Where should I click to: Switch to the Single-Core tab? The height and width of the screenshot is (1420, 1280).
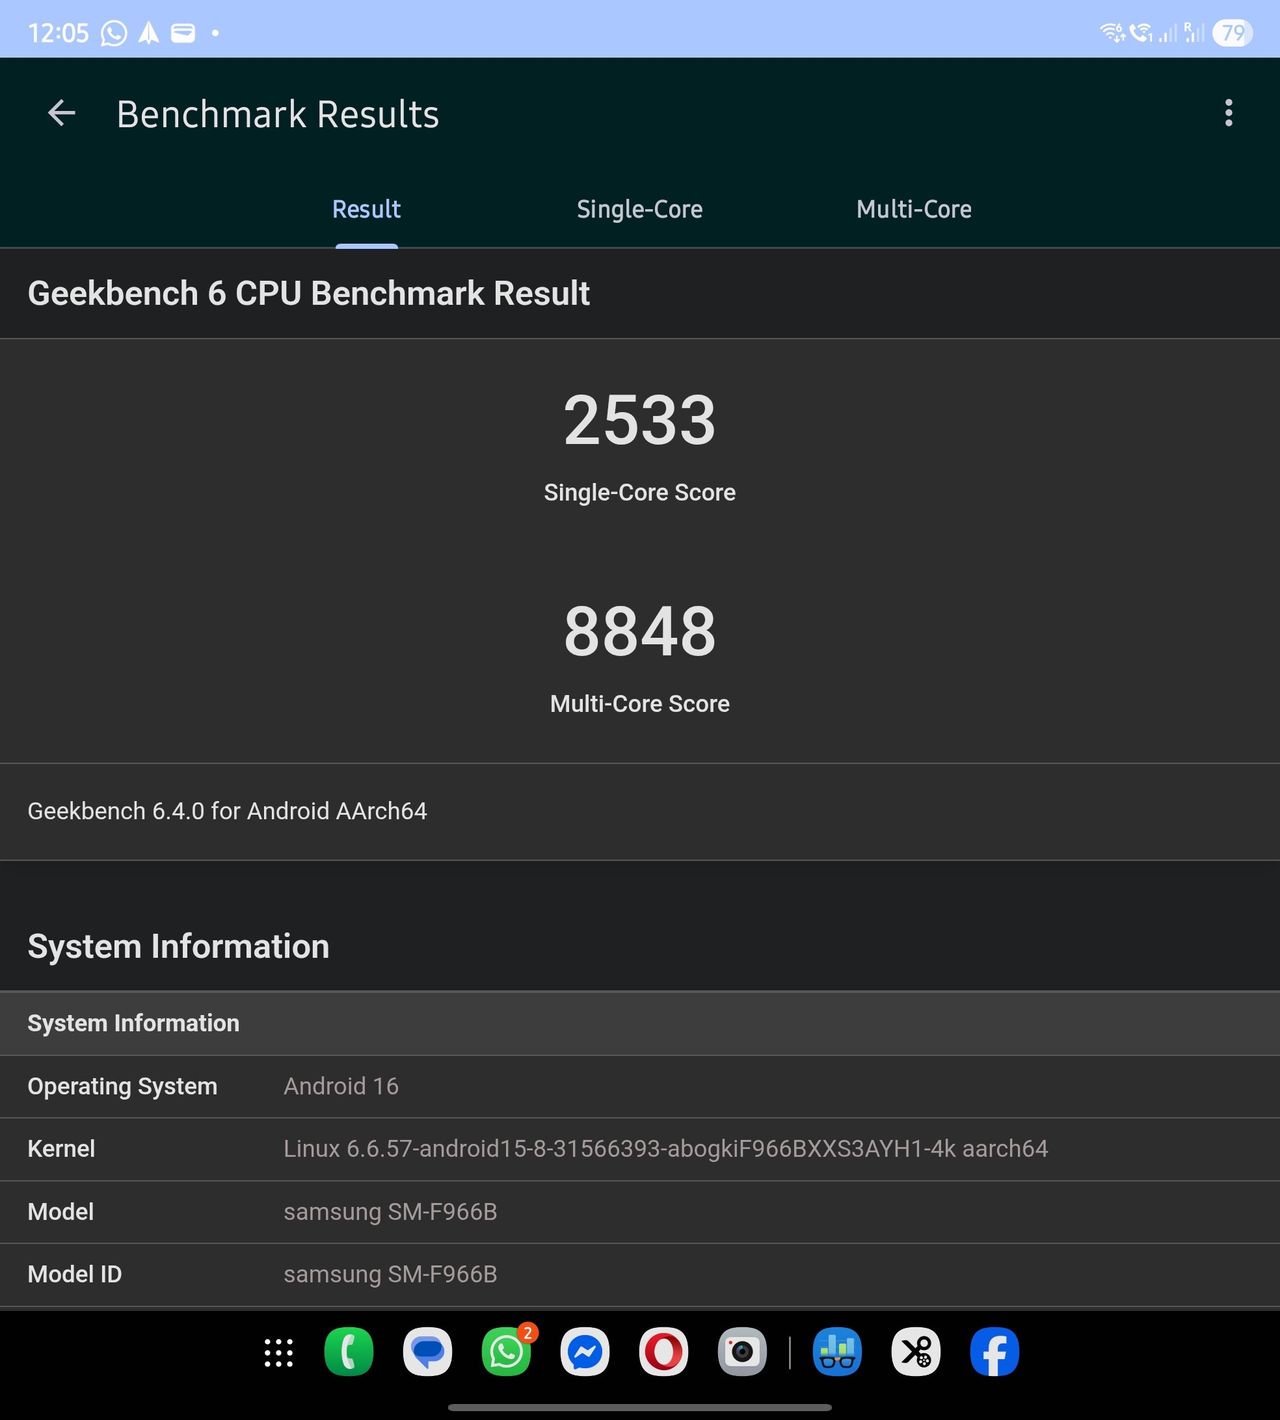(x=639, y=209)
